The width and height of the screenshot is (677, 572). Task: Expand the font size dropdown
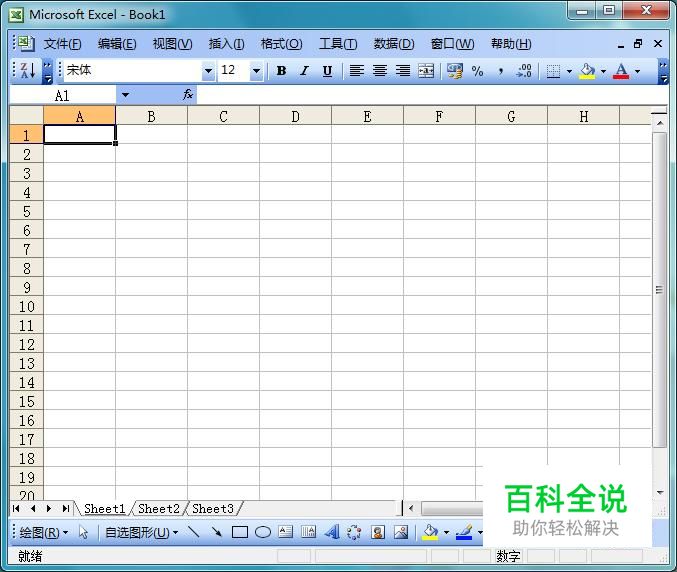point(256,70)
